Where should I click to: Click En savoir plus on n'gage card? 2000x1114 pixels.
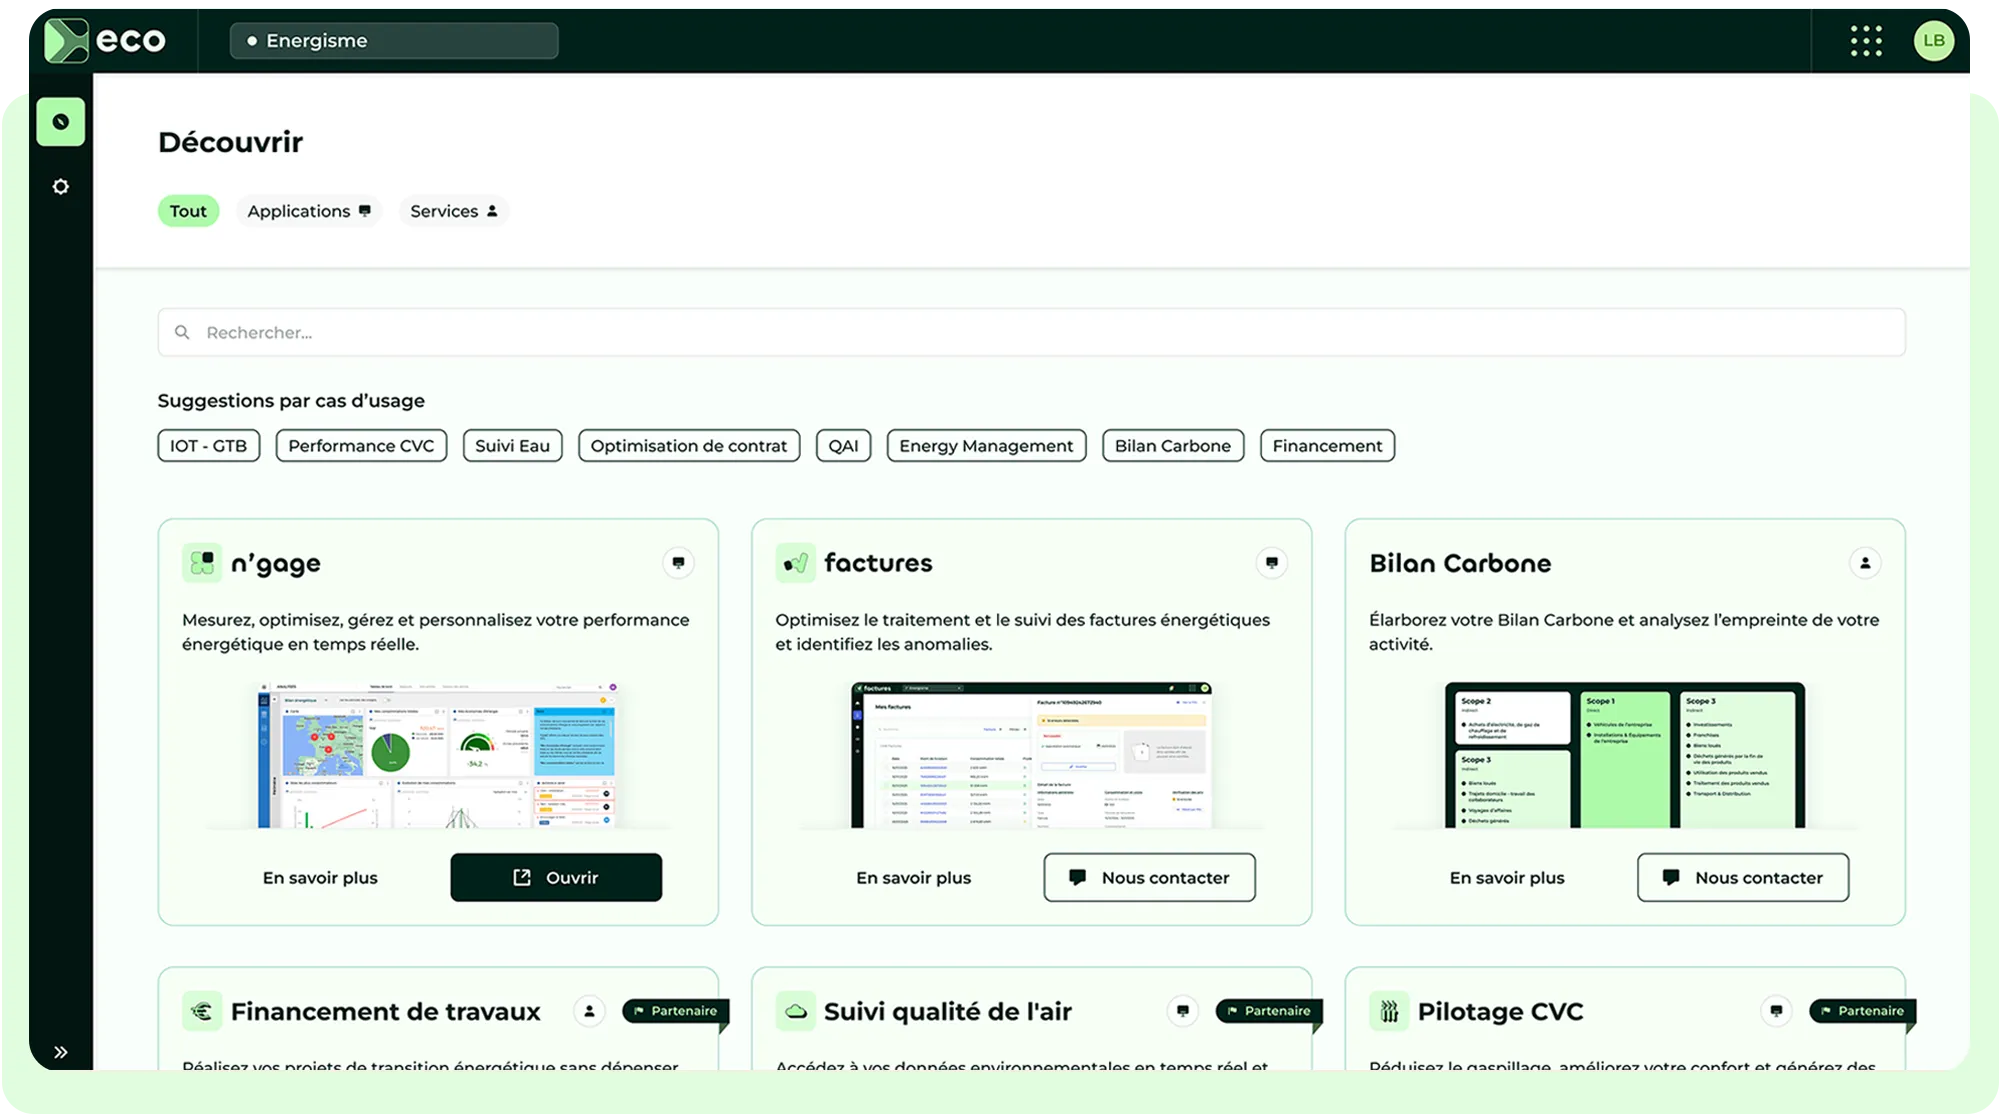pyautogui.click(x=320, y=878)
